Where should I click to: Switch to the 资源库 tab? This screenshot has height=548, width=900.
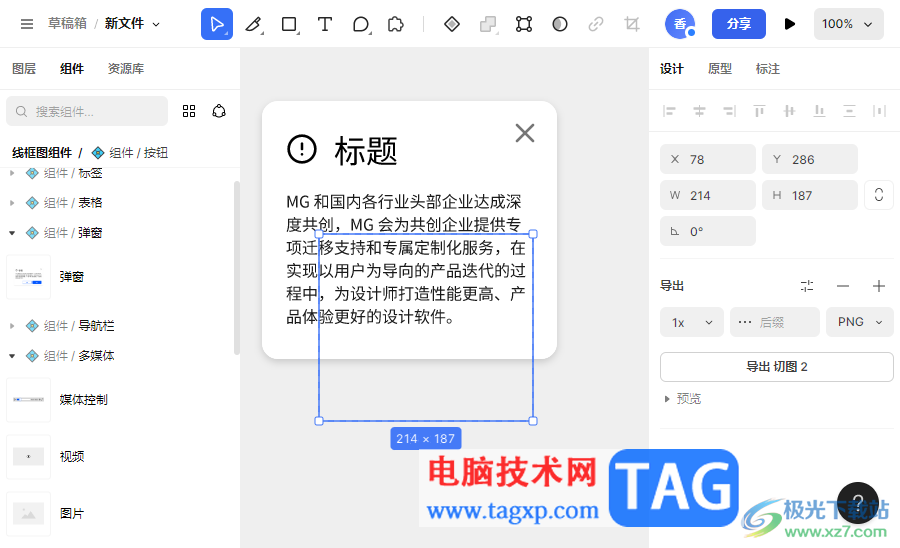pyautogui.click(x=126, y=69)
